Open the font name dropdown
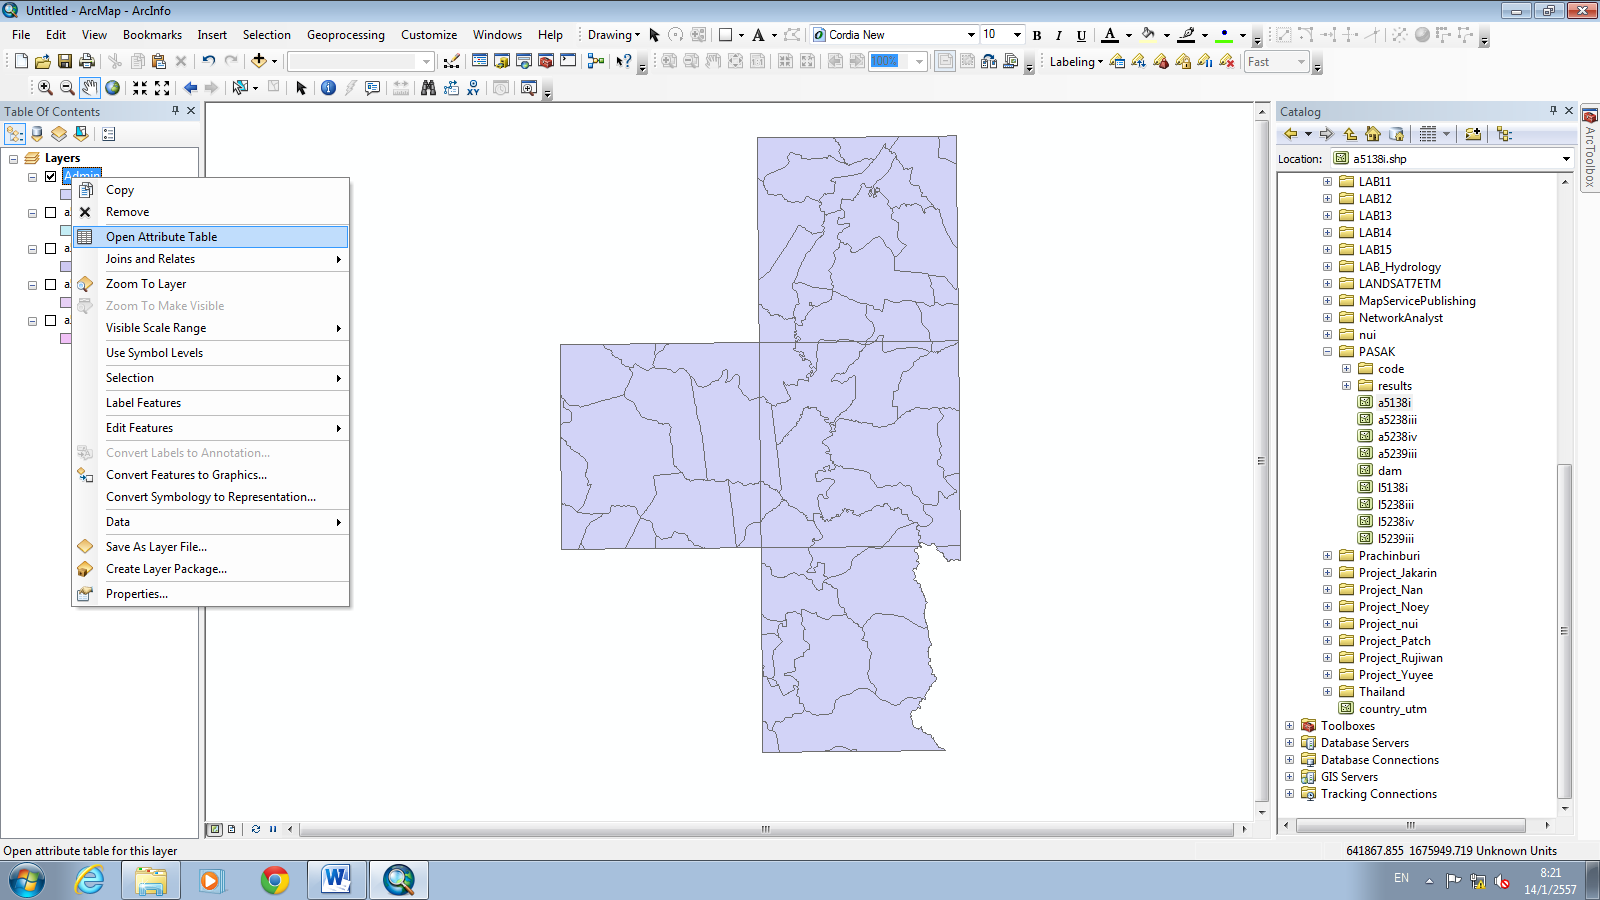This screenshot has width=1600, height=900. [971, 35]
